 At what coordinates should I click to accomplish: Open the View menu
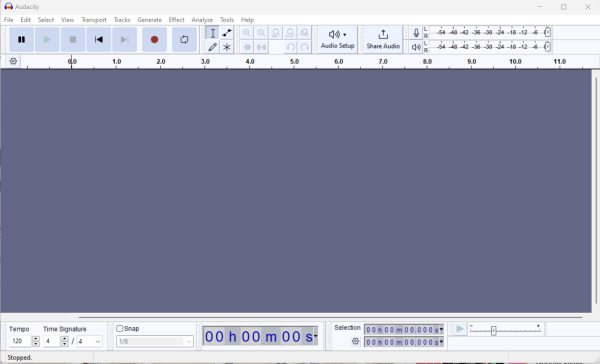pyautogui.click(x=67, y=20)
